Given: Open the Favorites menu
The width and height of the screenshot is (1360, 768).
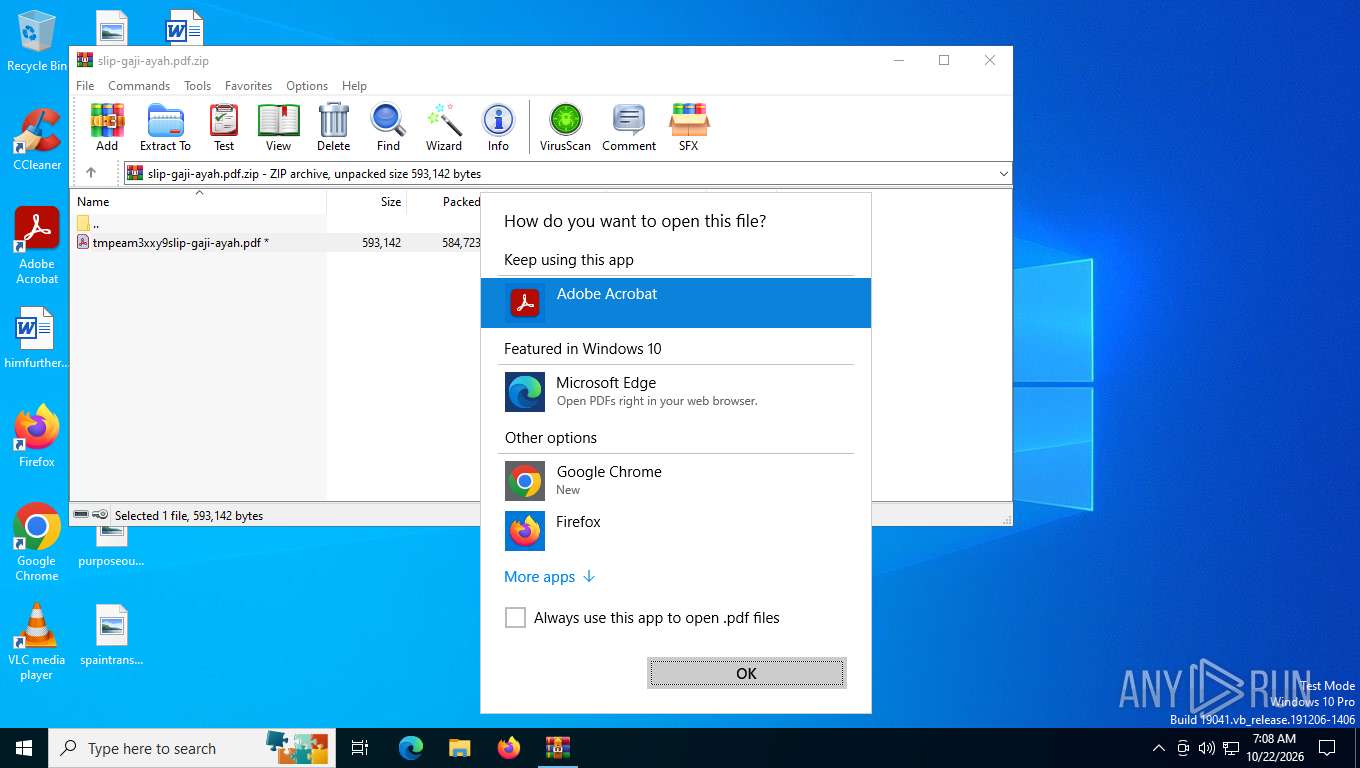Looking at the screenshot, I should point(248,86).
